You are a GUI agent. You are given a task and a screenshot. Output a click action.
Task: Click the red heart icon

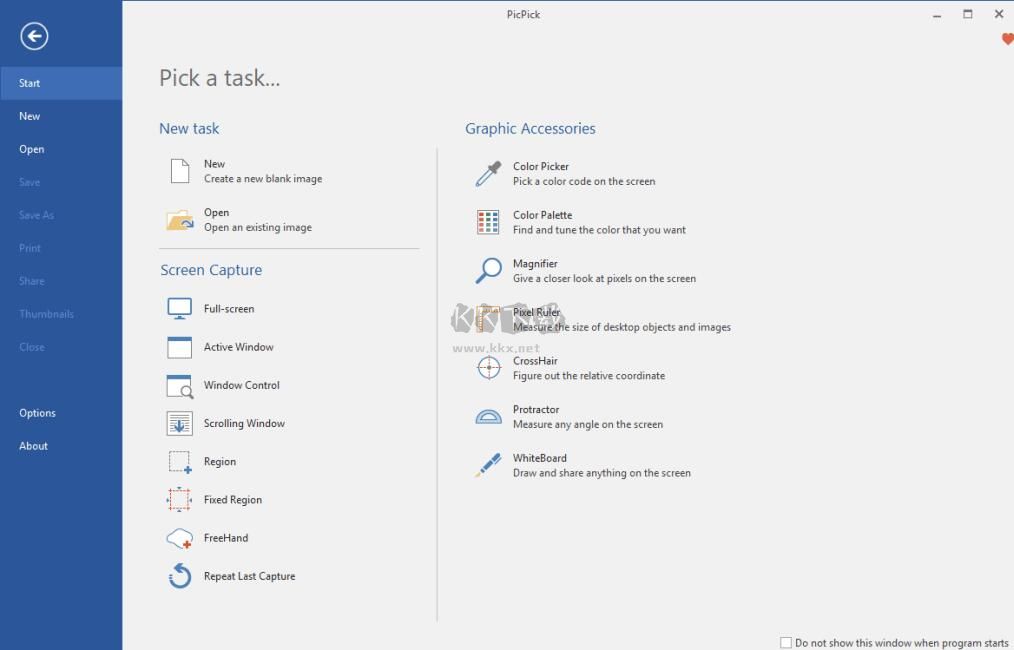coord(1007,40)
